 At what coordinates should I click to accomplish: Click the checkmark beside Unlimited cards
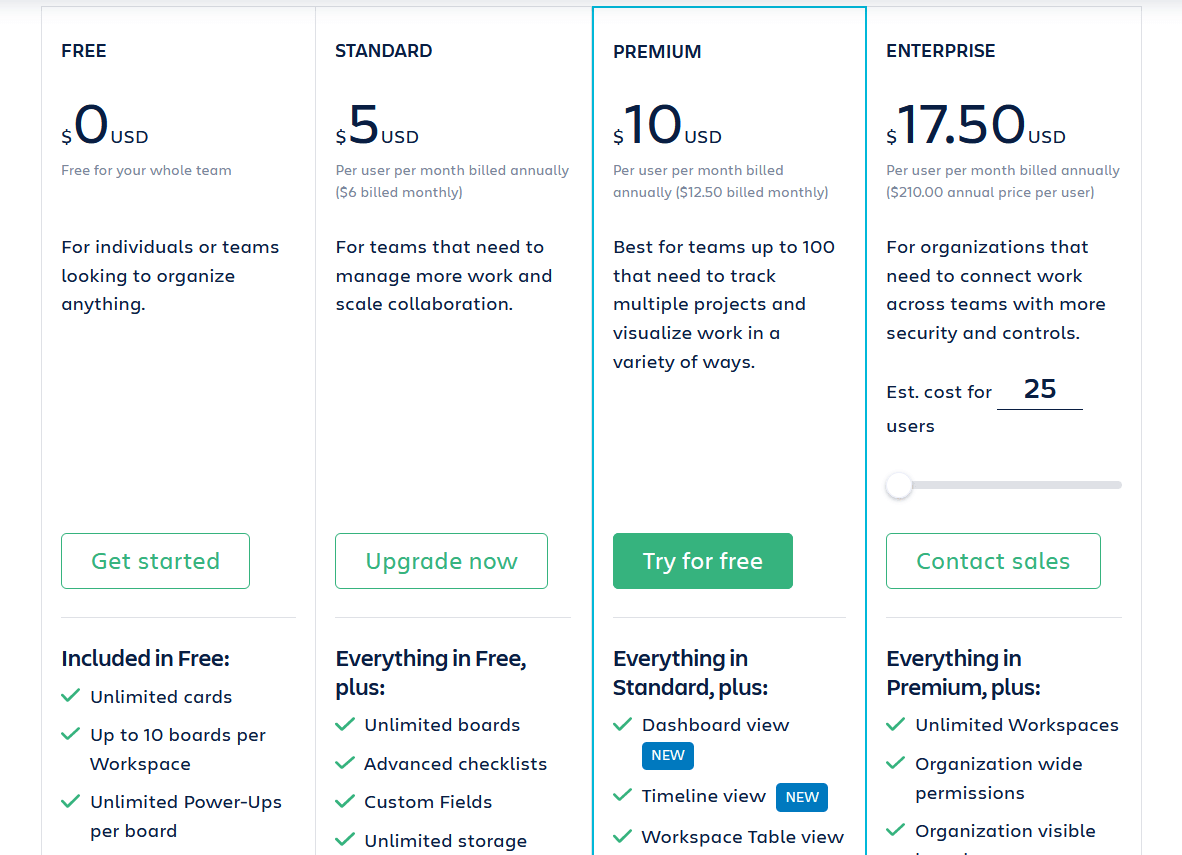pyautogui.click(x=70, y=696)
